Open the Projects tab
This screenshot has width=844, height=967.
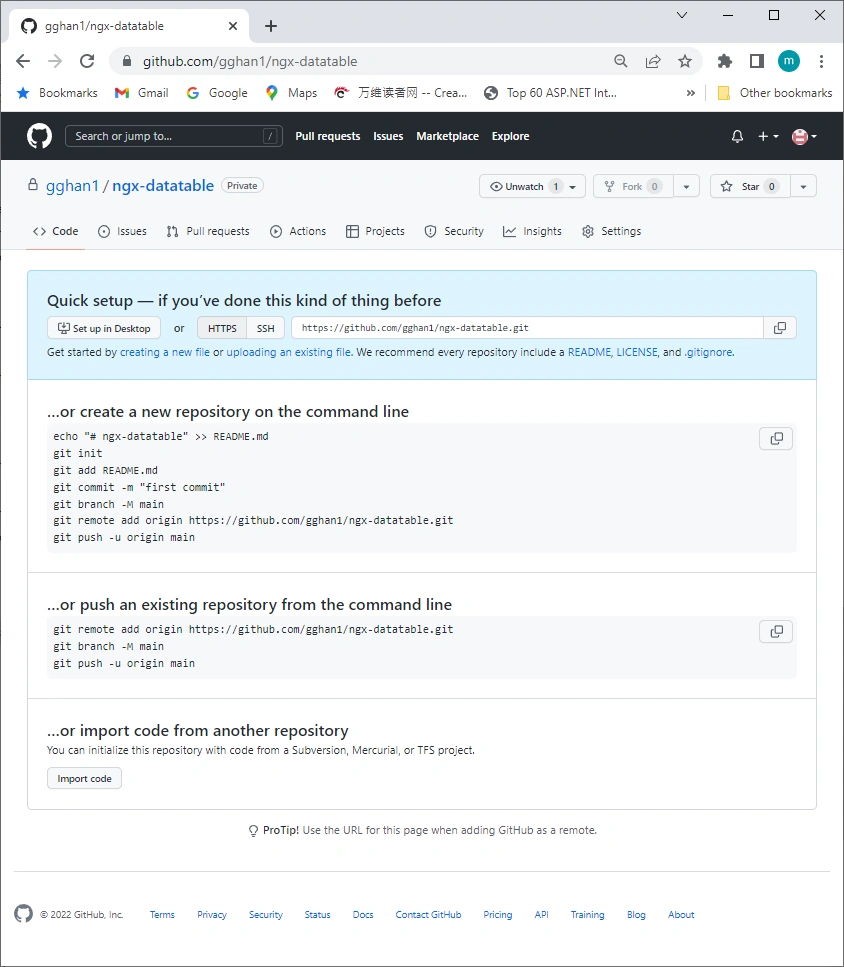(x=375, y=231)
